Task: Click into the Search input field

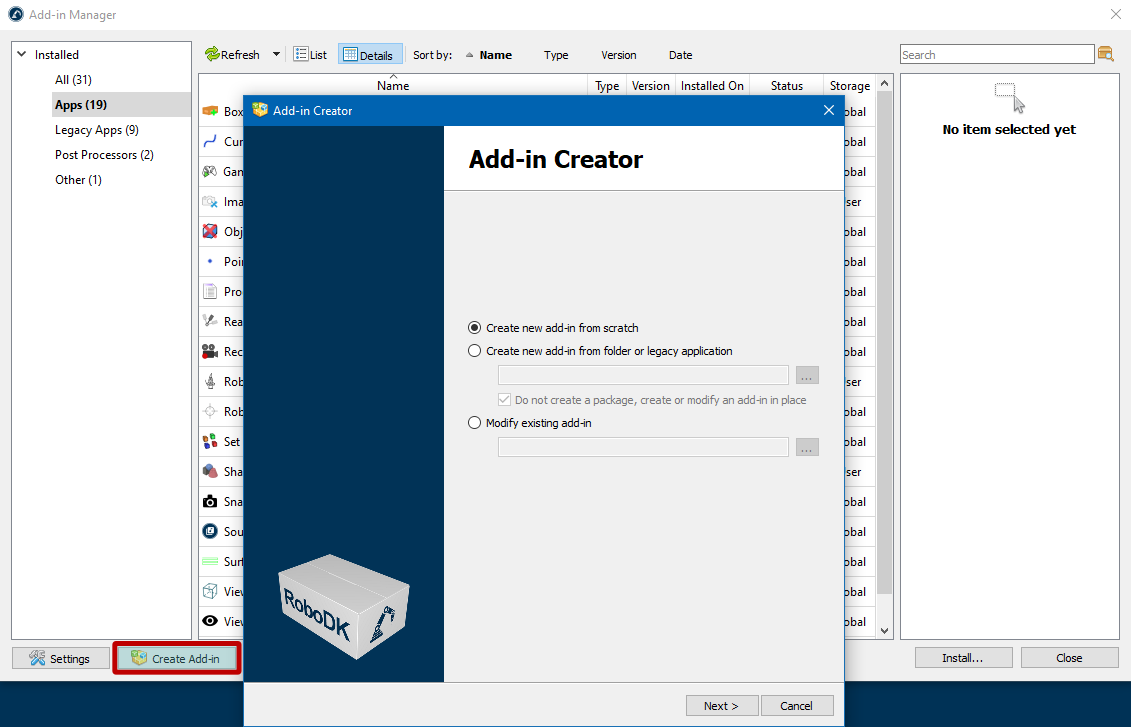Action: pos(996,55)
